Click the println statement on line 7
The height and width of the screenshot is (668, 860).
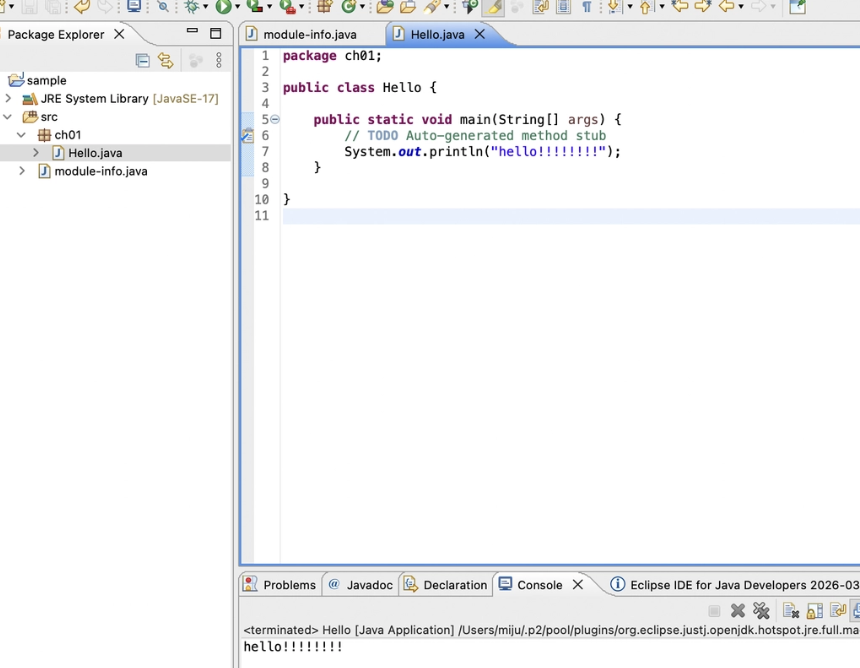pos(483,151)
